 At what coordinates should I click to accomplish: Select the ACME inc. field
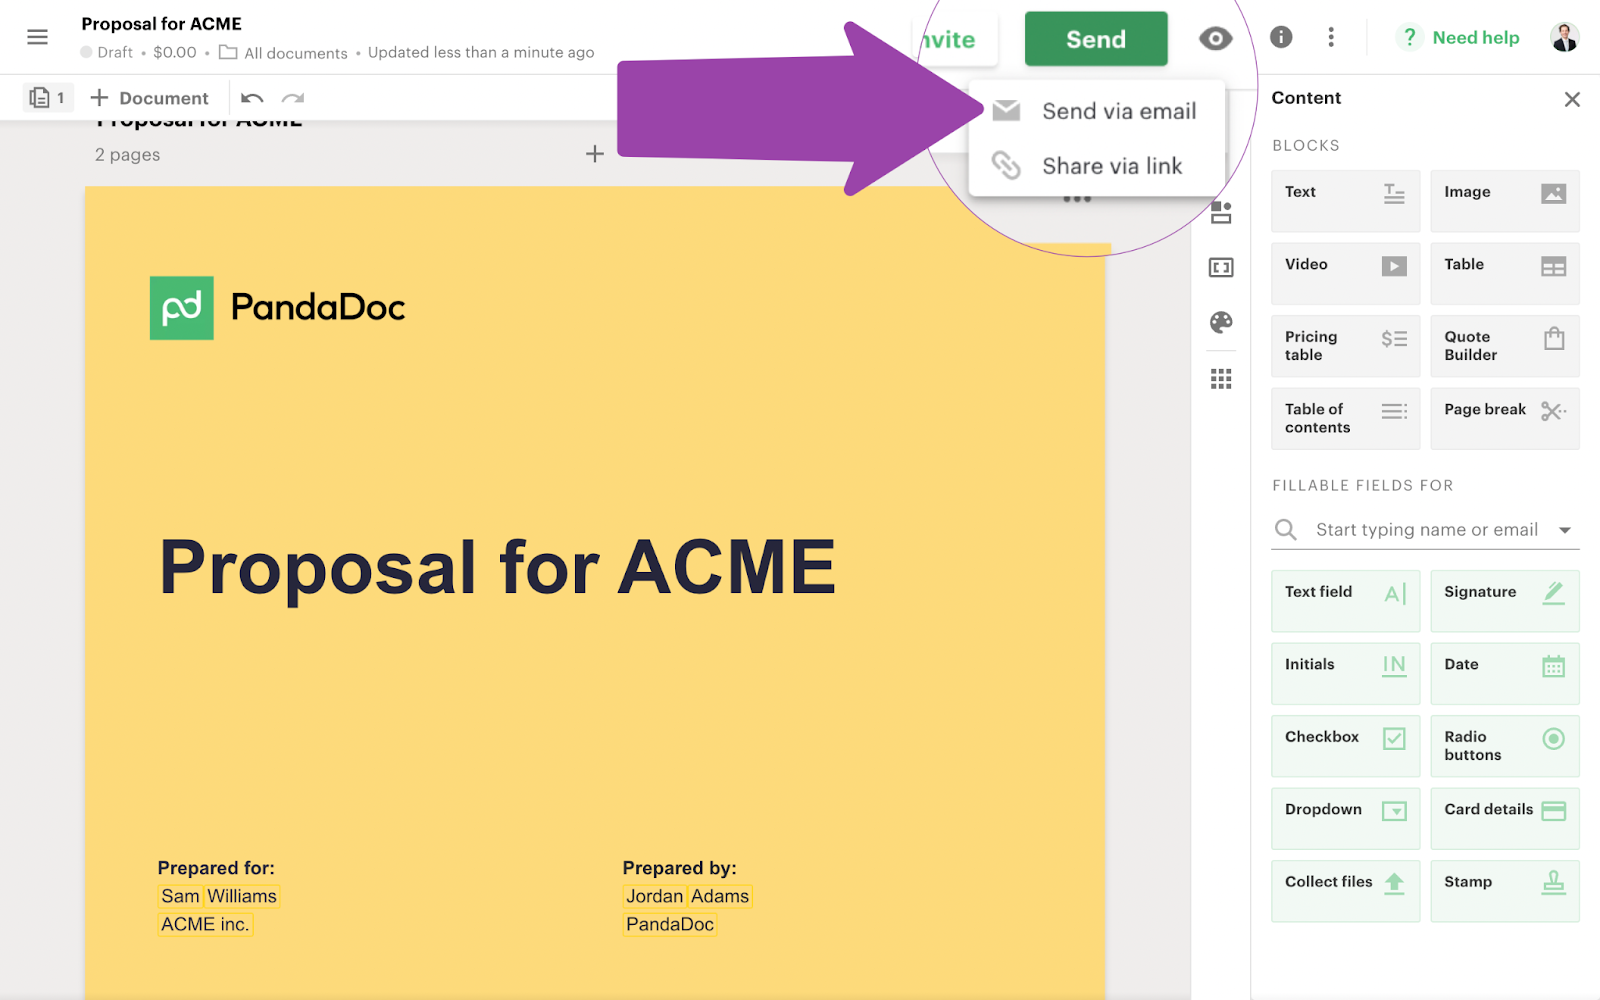[205, 924]
